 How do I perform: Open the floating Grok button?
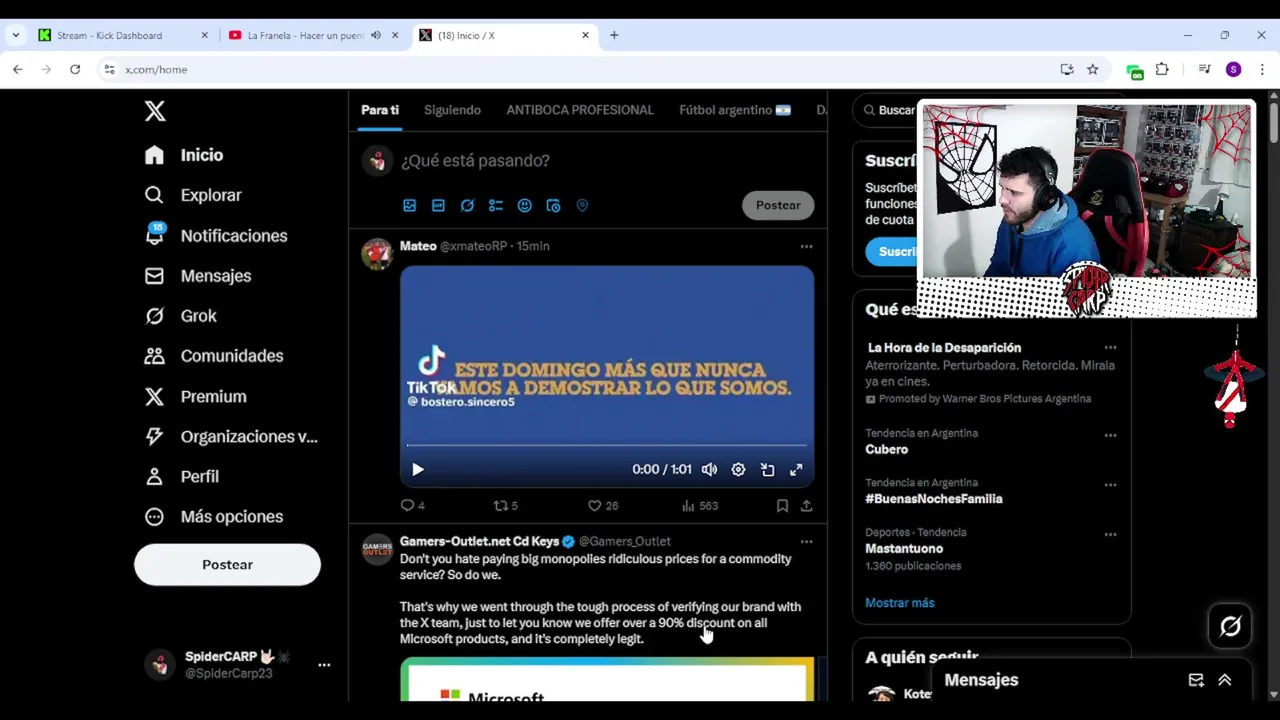coord(1230,627)
